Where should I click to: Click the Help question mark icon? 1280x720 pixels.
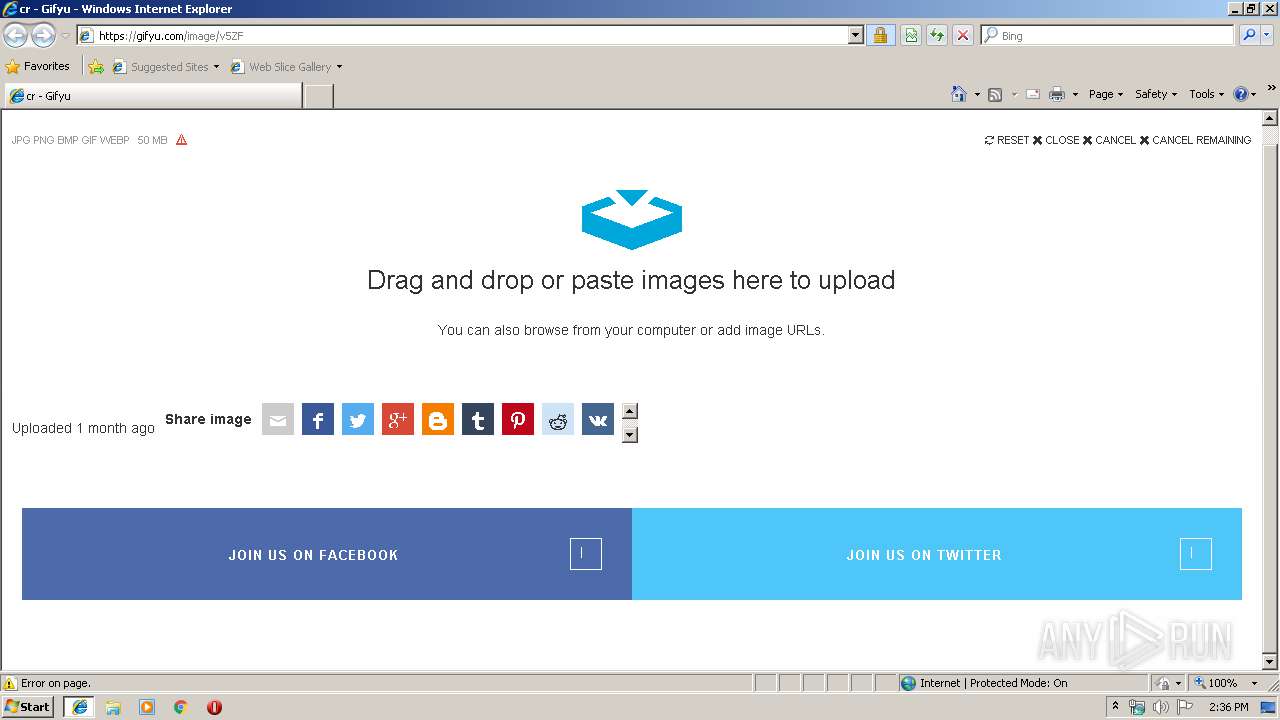[x=1241, y=94]
